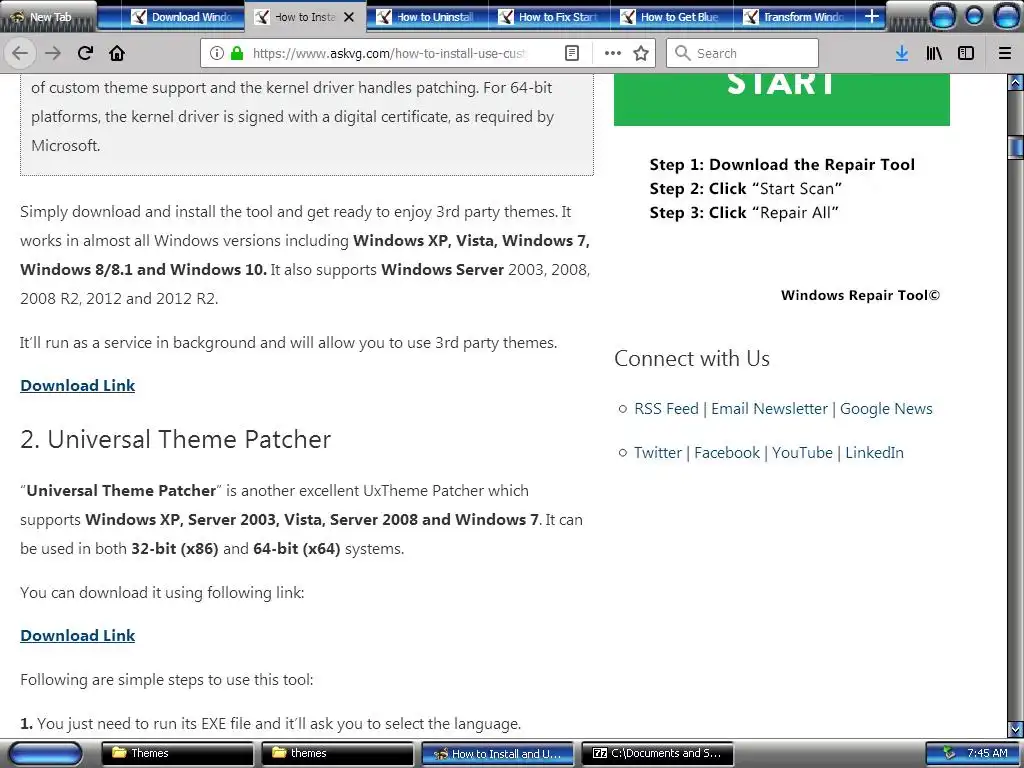Open the library bookshelf icon
Image resolution: width=1024 pixels, height=768 pixels.
pos(934,53)
